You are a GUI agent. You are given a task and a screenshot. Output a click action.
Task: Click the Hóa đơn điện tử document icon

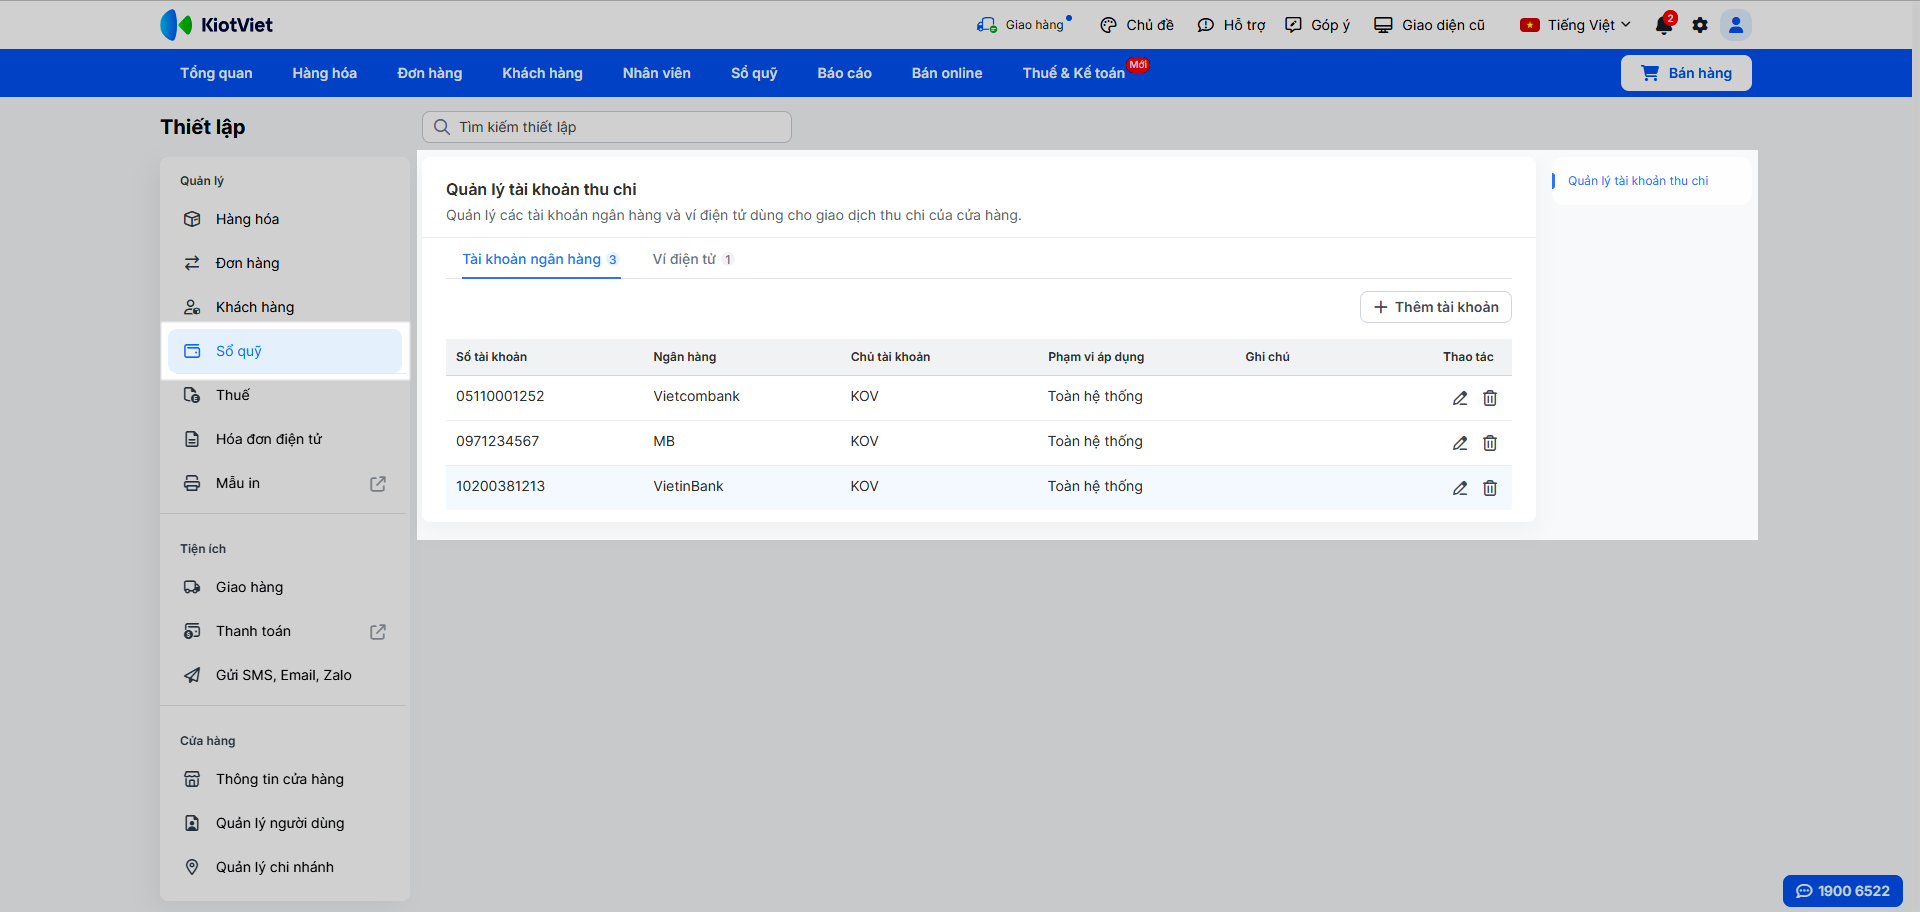coord(192,439)
